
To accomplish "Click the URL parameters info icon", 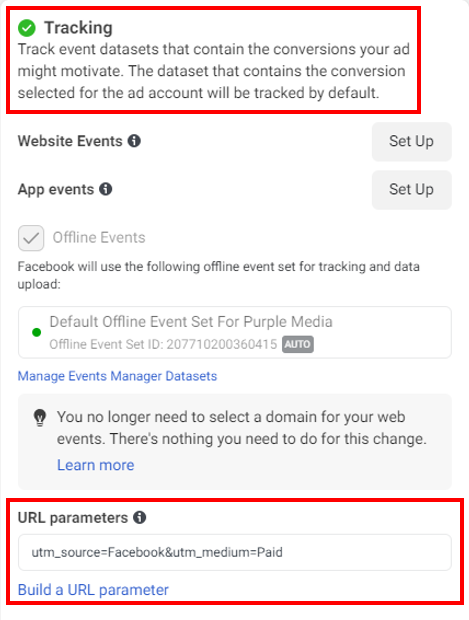I will point(140,517).
